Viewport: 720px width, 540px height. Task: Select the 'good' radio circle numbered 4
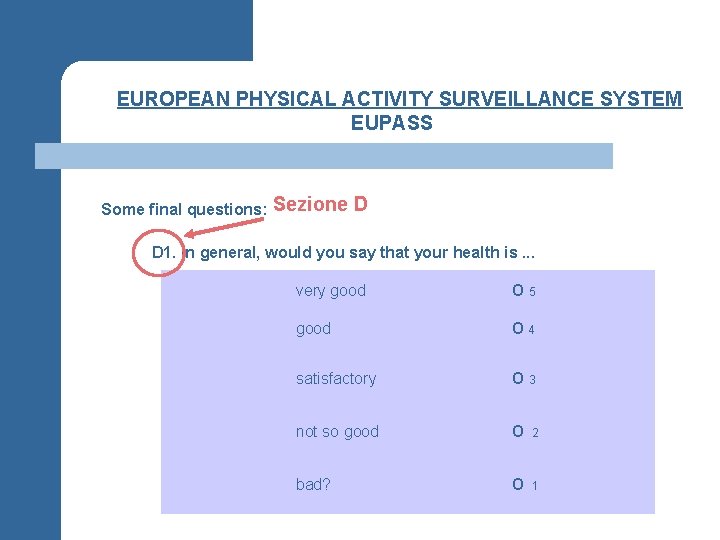click(518, 328)
